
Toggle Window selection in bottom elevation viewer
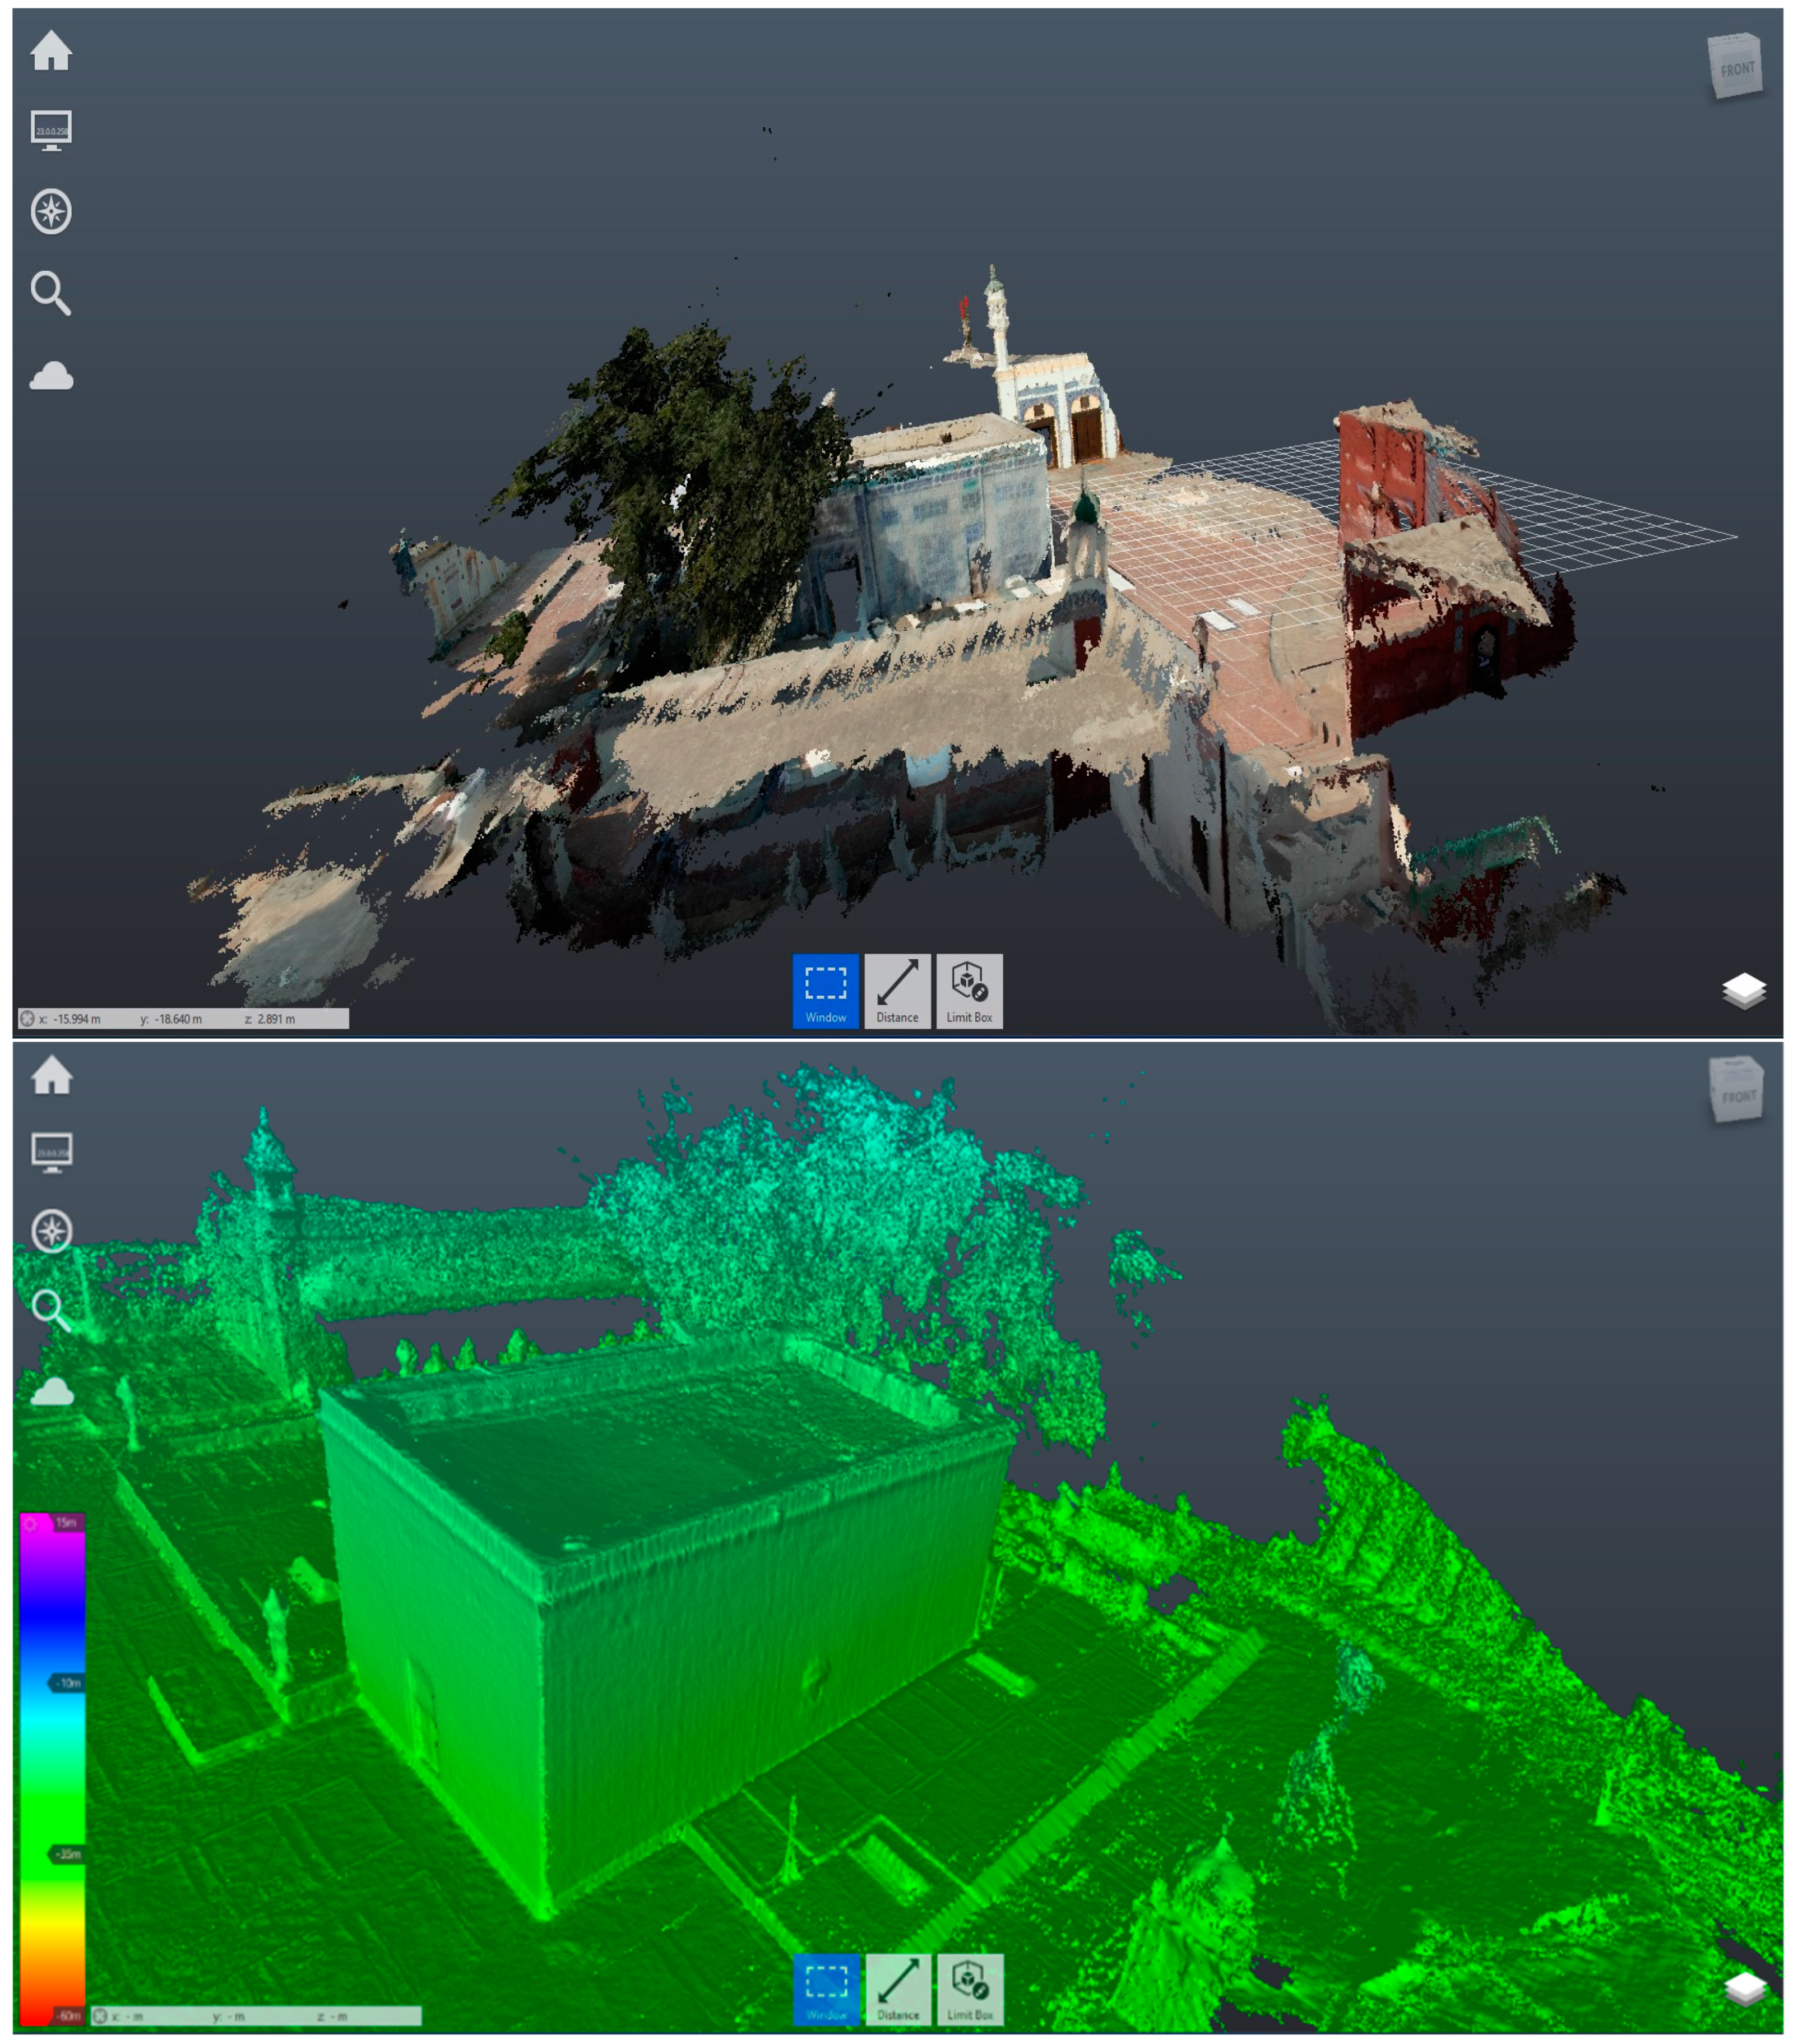coord(826,1989)
